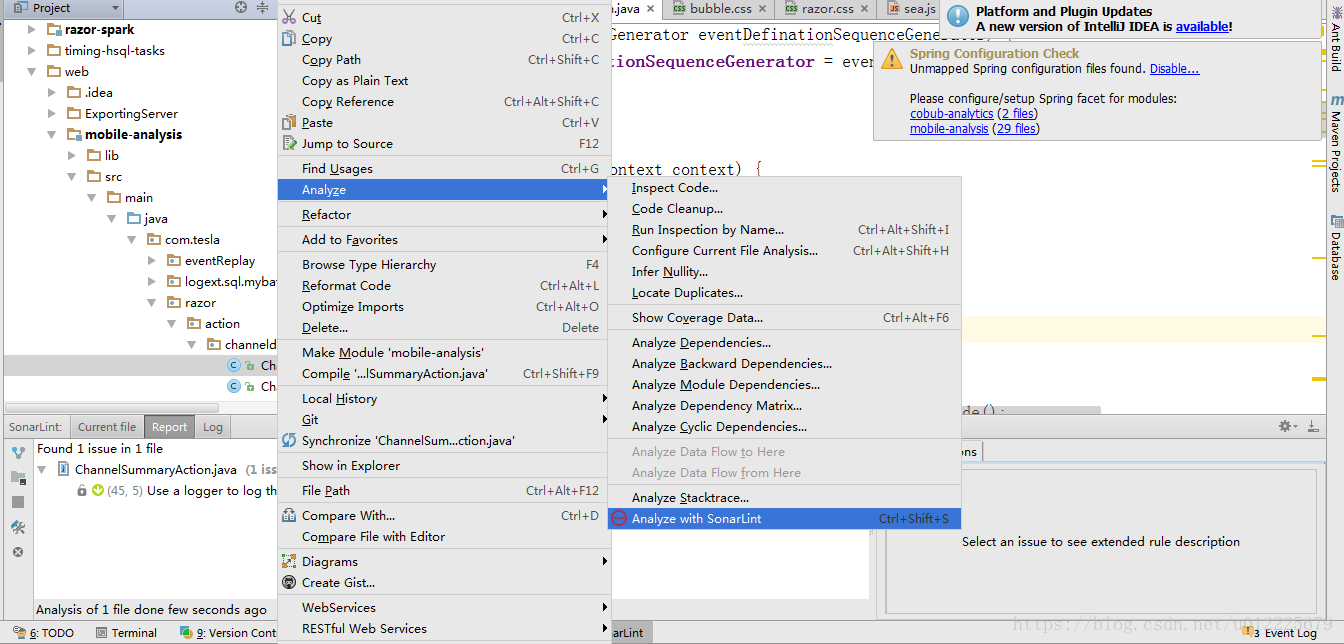Collapse the mobile-analysis module arrow
This screenshot has height=644, width=1344.
[x=52, y=134]
